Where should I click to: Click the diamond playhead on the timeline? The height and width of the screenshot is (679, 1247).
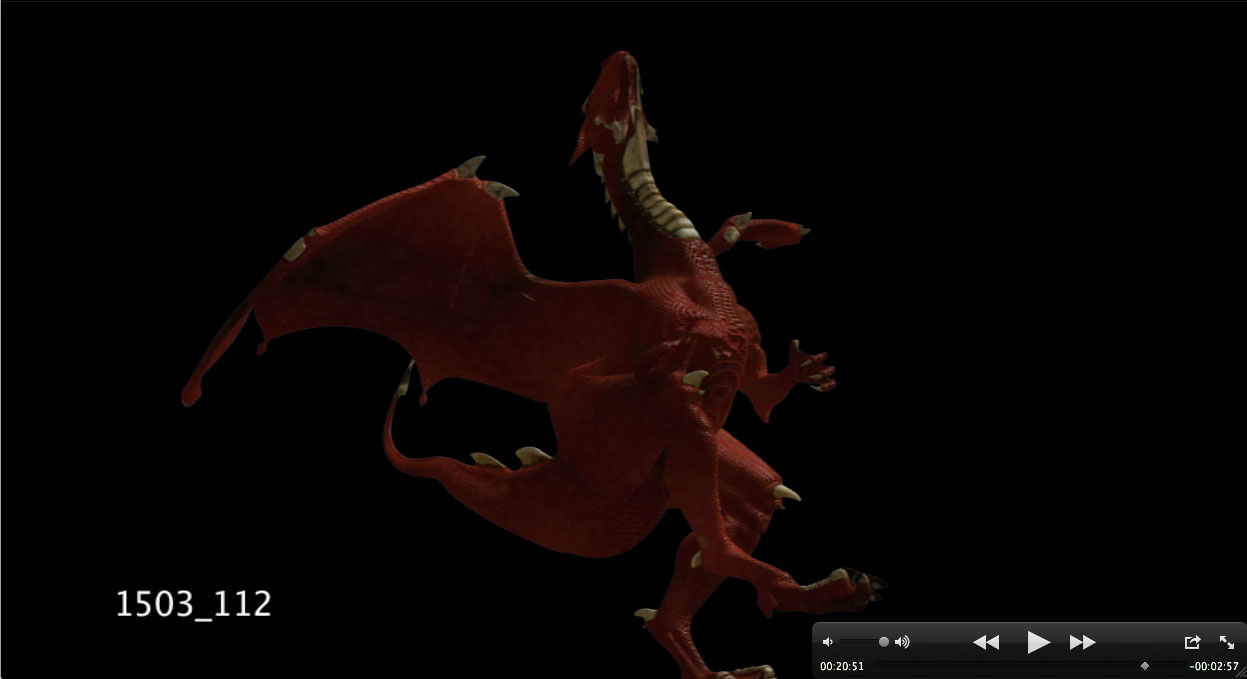click(x=1144, y=665)
